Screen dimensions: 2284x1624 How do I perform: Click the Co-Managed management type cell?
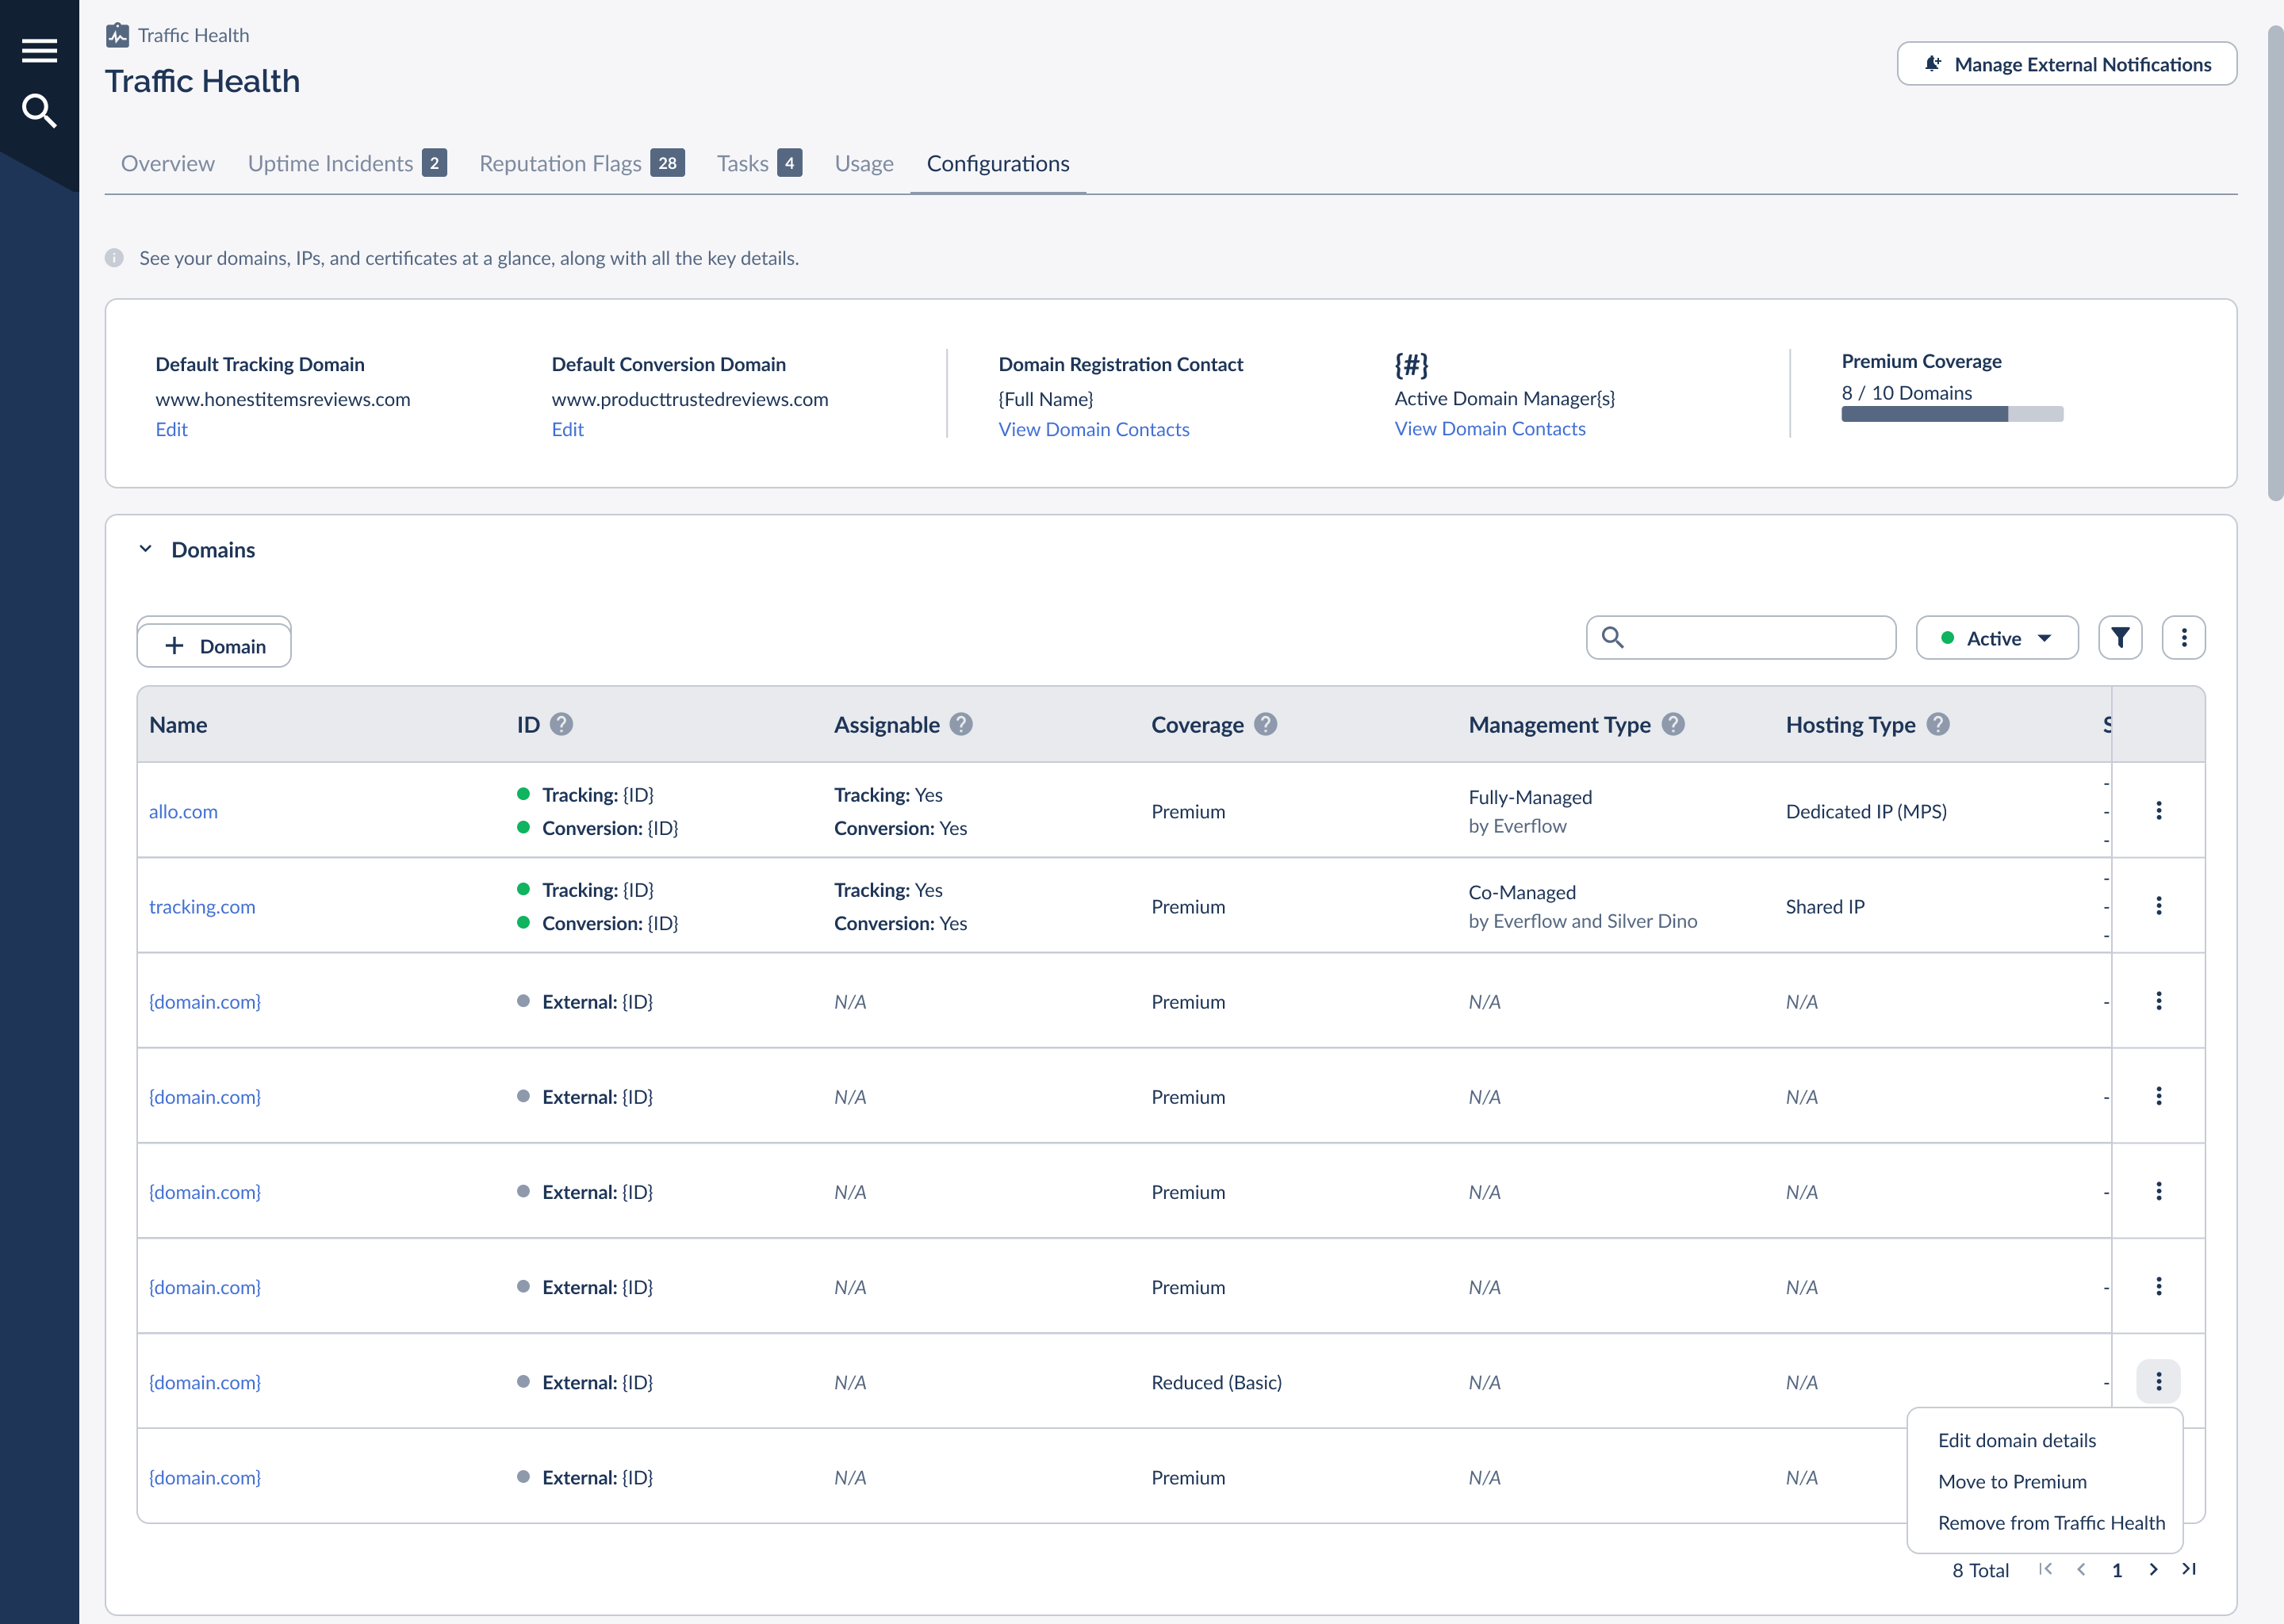point(1583,906)
